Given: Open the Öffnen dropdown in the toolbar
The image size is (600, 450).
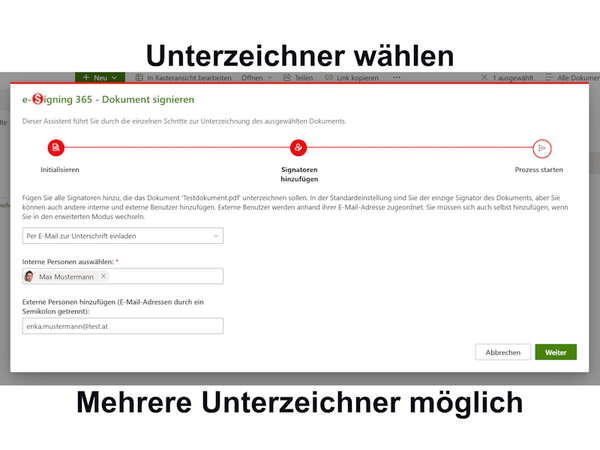Looking at the screenshot, I should [257, 78].
